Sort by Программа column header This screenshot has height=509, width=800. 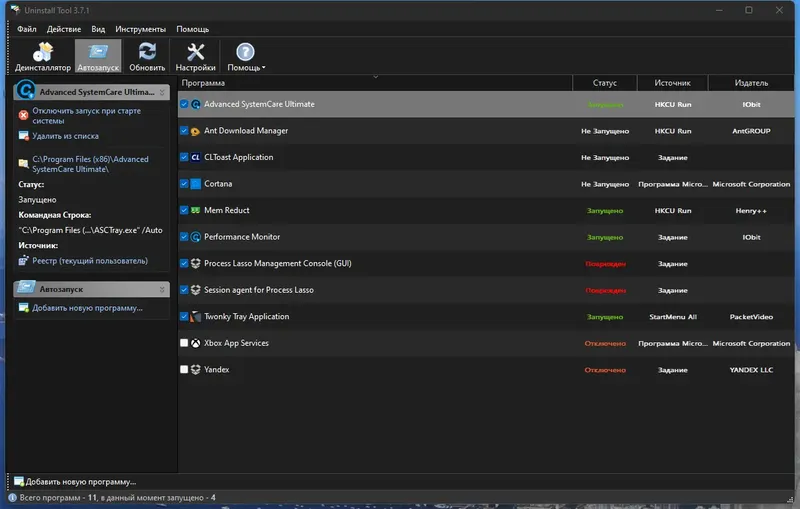coord(375,83)
